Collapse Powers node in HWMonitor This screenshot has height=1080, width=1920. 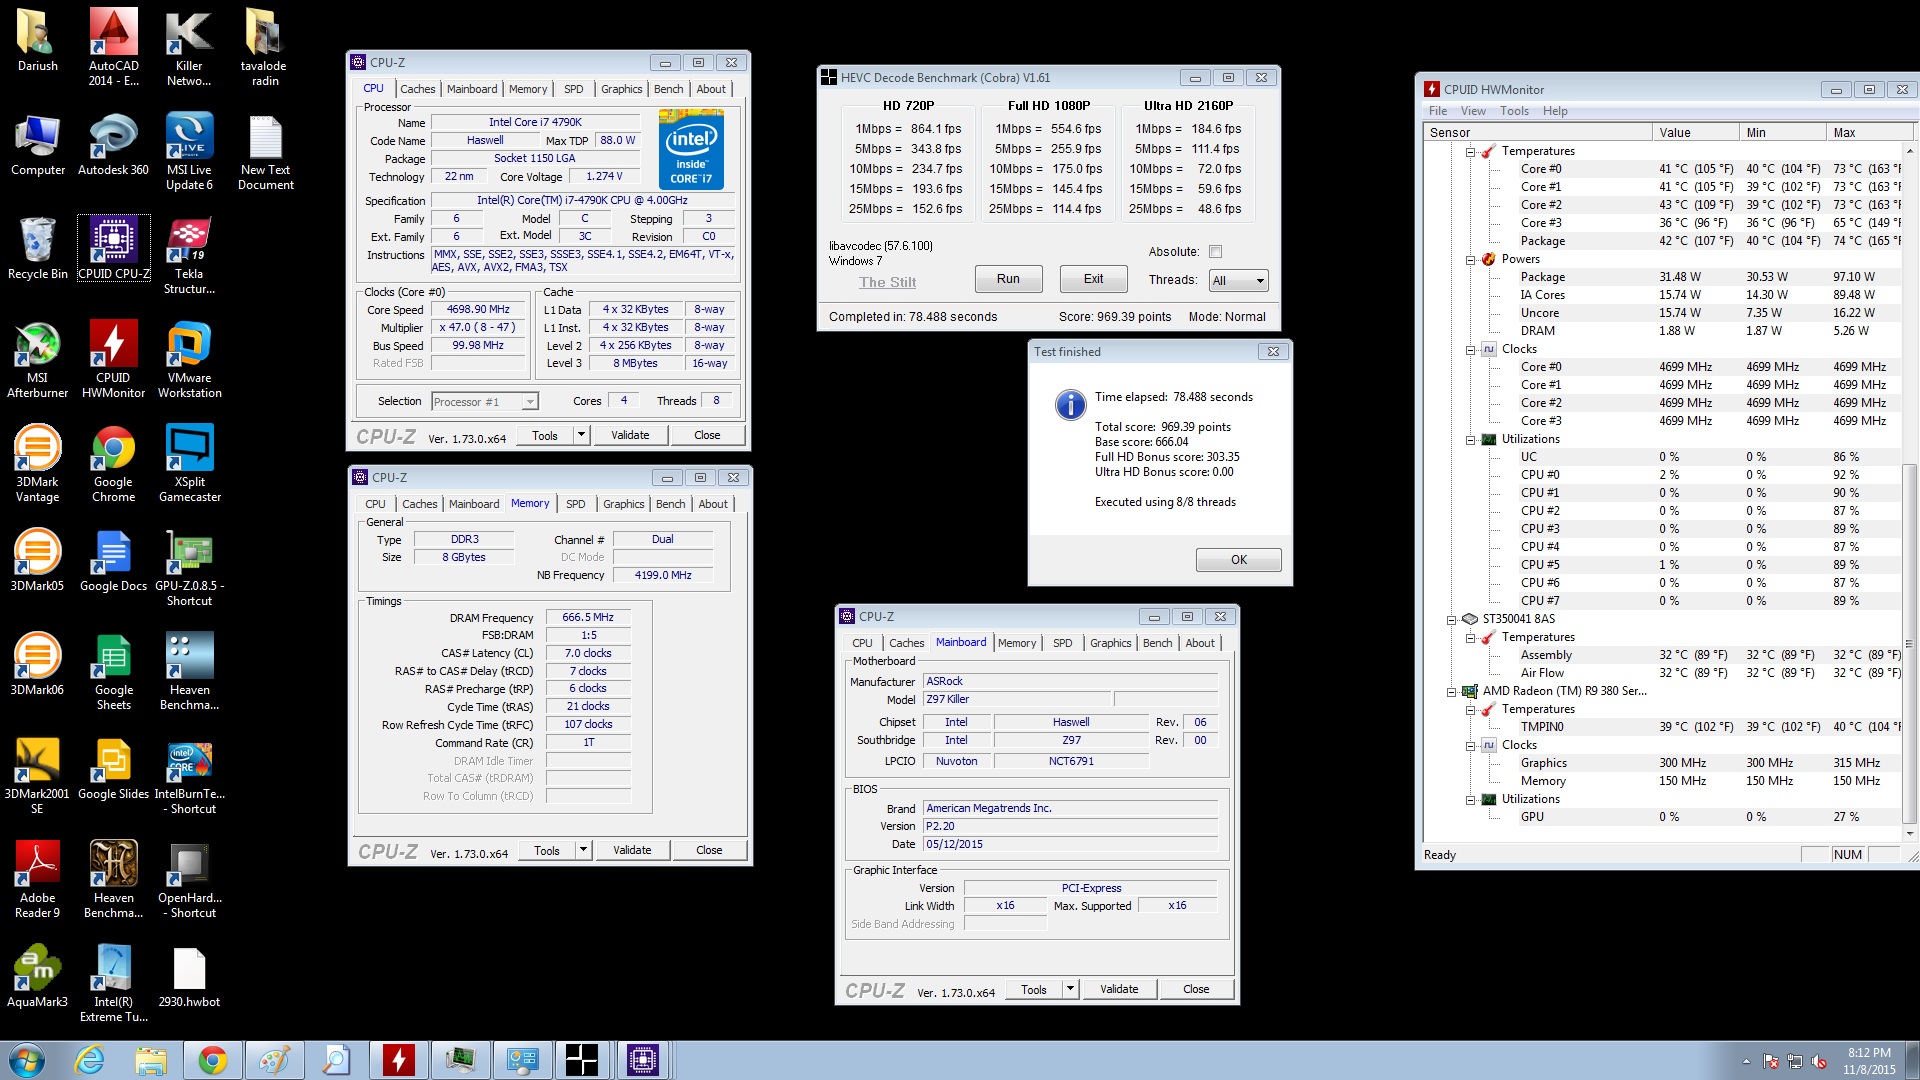tap(1471, 260)
